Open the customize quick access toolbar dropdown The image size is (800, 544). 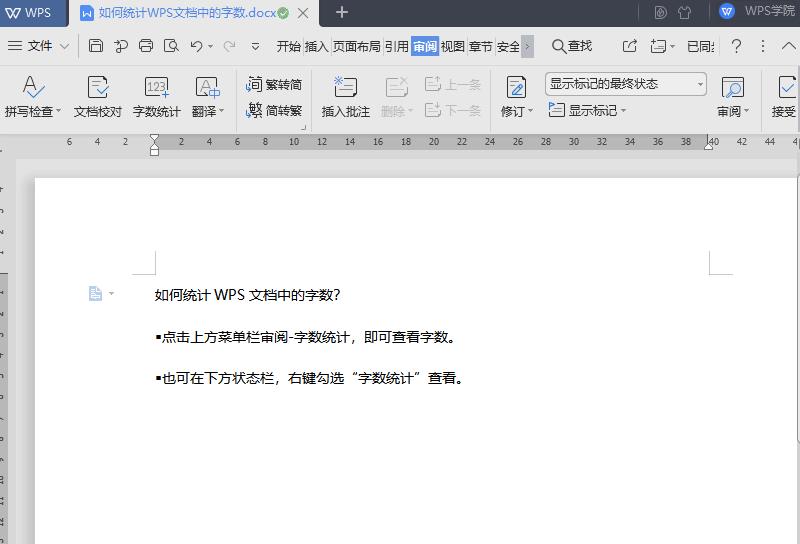click(255, 47)
